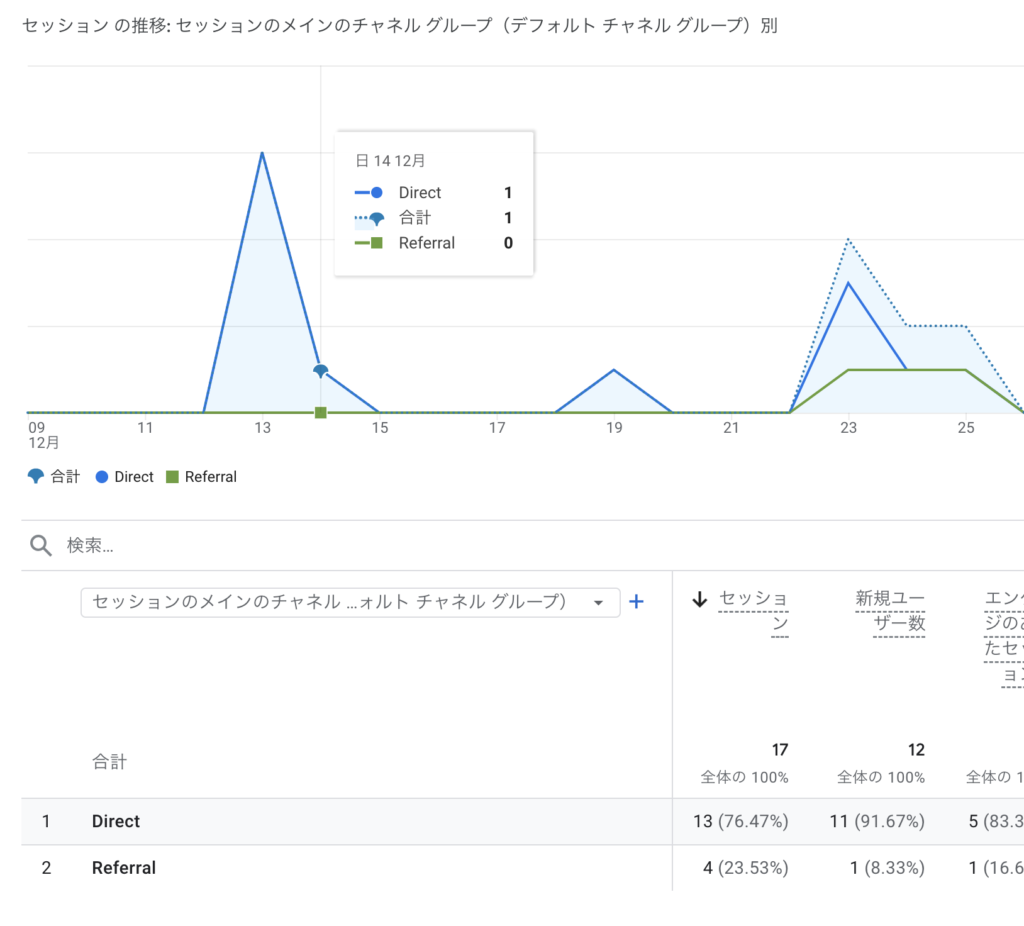Click the descending sort arrow beside セッション

coord(700,598)
